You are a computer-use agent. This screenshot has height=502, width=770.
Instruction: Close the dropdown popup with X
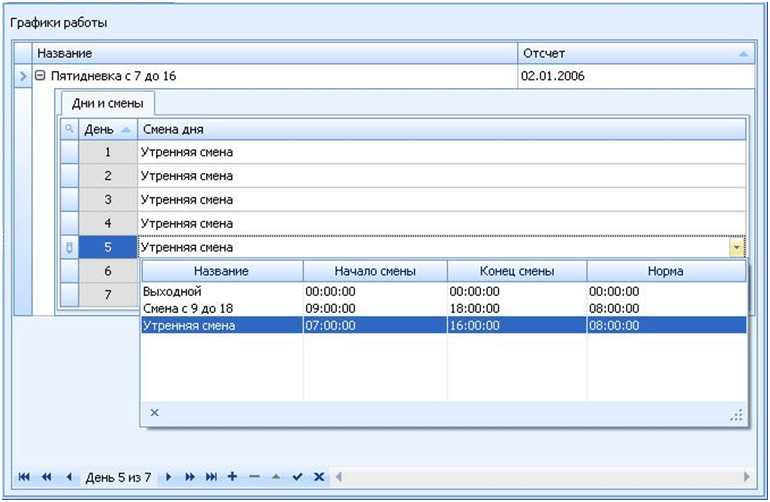[x=154, y=412]
